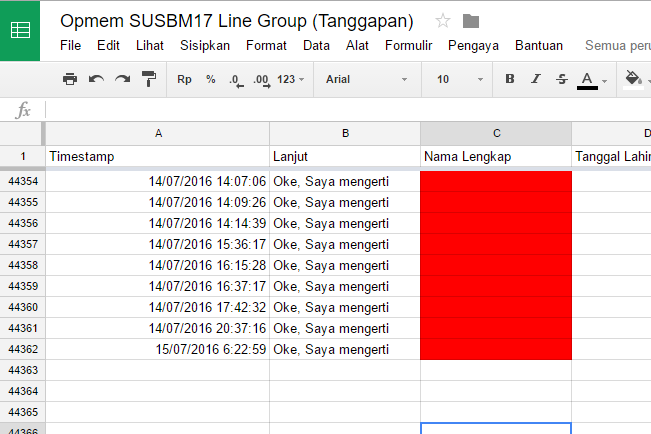Select column A header
This screenshot has height=434, width=651.
158,133
